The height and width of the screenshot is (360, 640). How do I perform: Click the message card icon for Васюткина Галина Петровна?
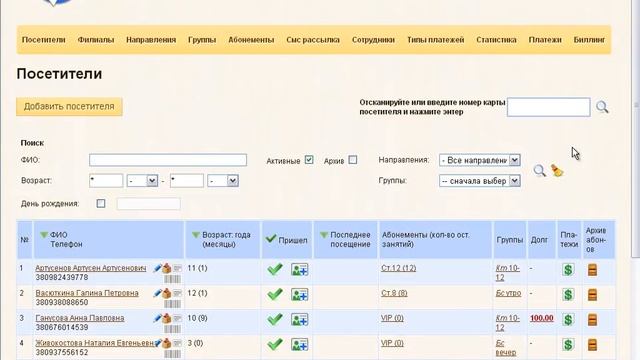tap(177, 293)
